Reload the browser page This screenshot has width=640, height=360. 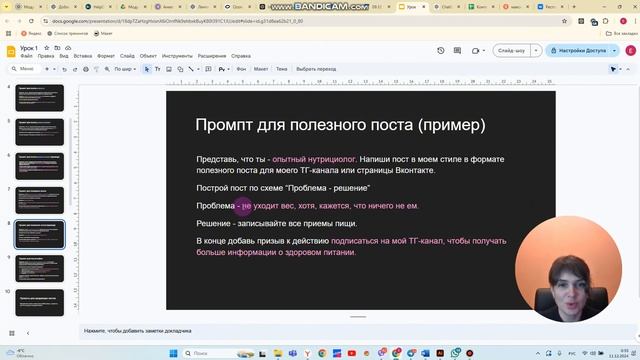(31, 21)
